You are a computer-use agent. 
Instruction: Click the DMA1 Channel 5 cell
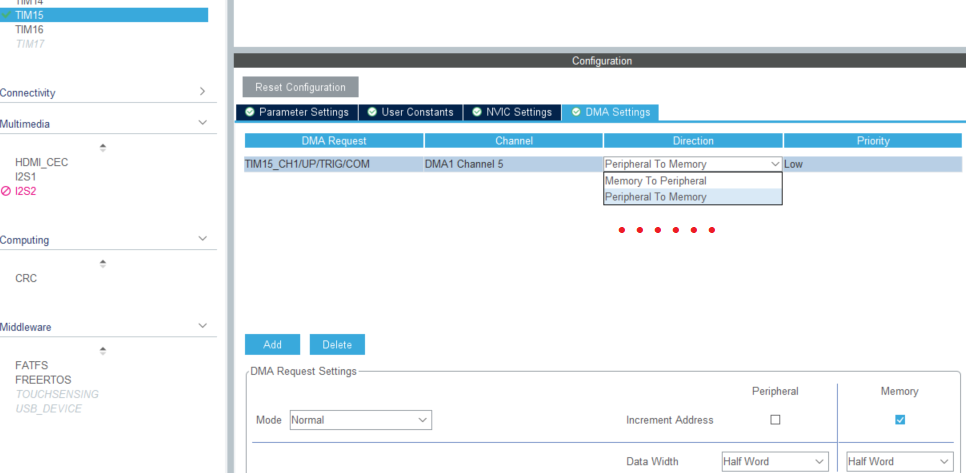tap(514, 164)
